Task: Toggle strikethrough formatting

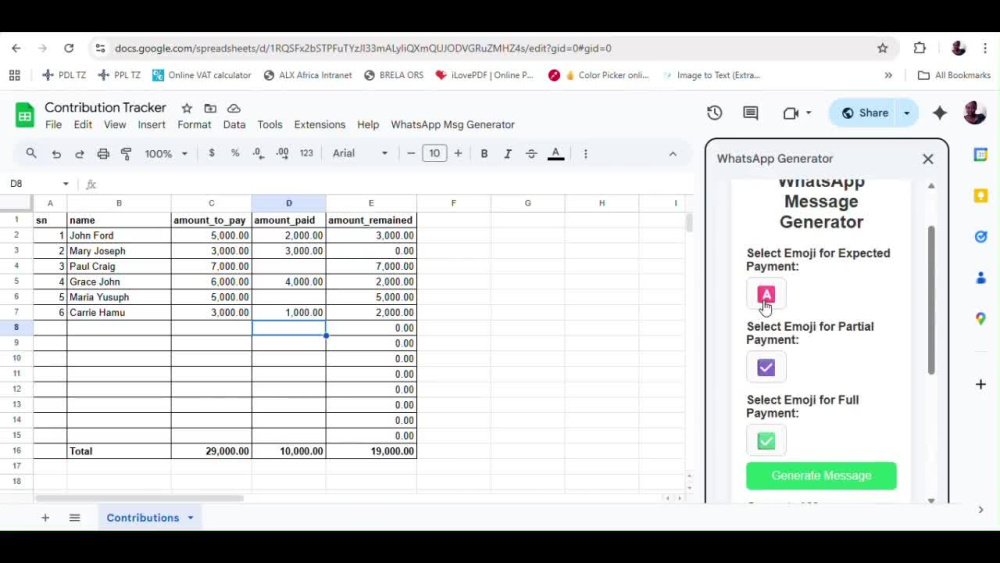Action: click(x=531, y=154)
